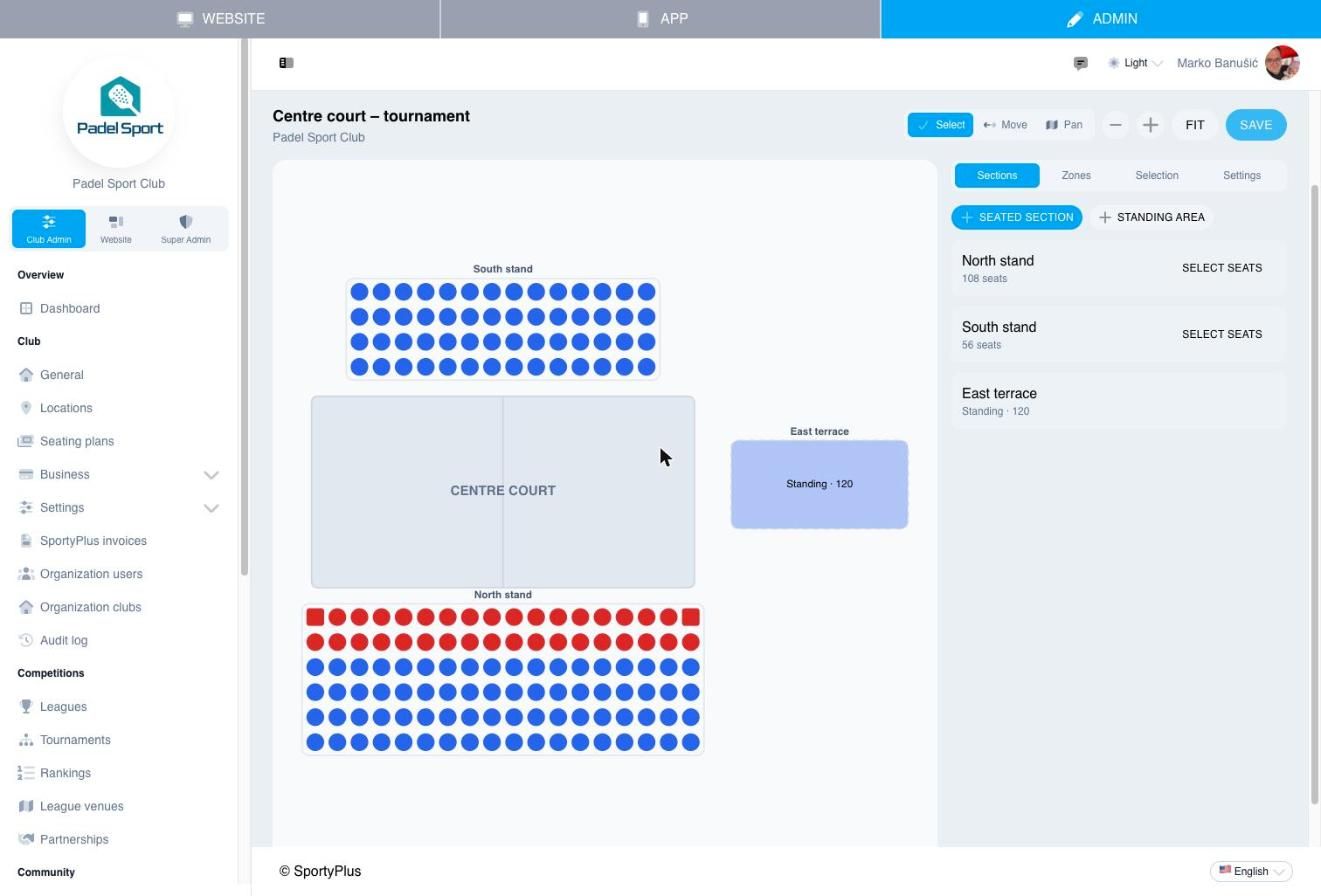The height and width of the screenshot is (896, 1321).
Task: Switch to Move tool mode
Action: pos(1005,125)
